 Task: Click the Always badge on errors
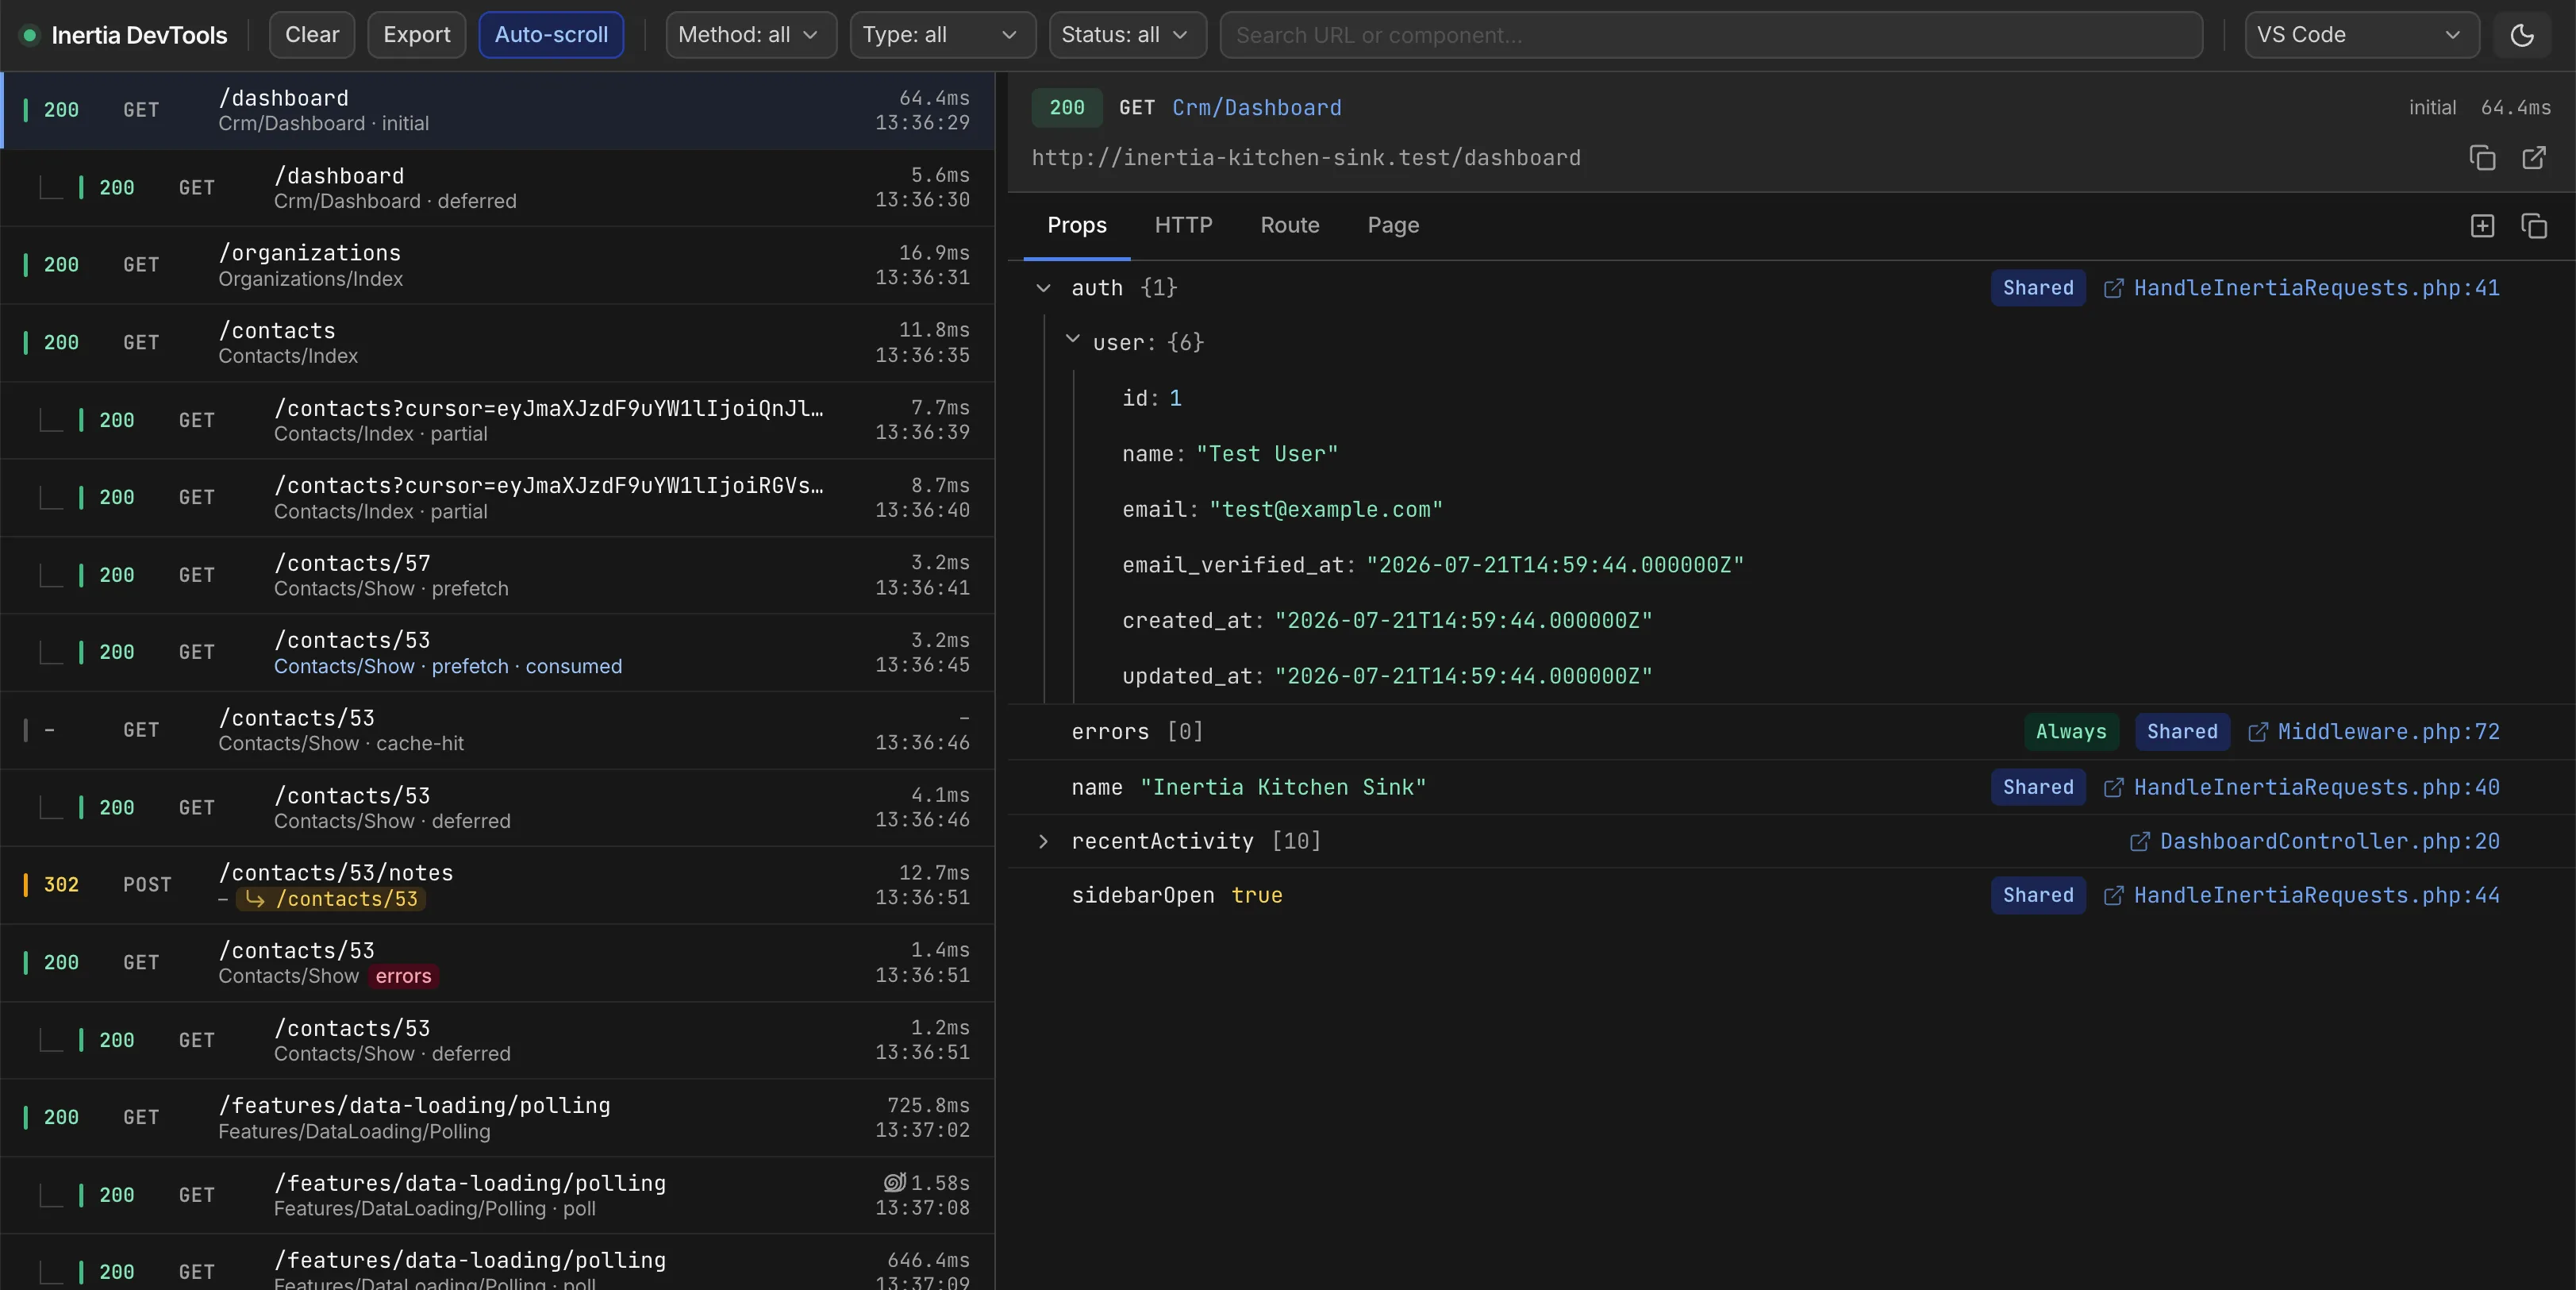(2071, 732)
